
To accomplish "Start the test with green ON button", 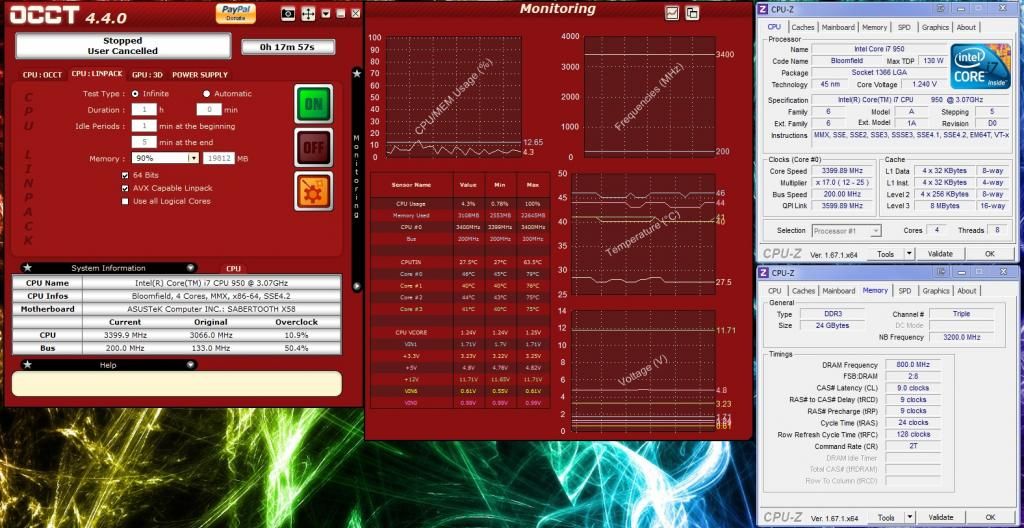I will pos(313,103).
